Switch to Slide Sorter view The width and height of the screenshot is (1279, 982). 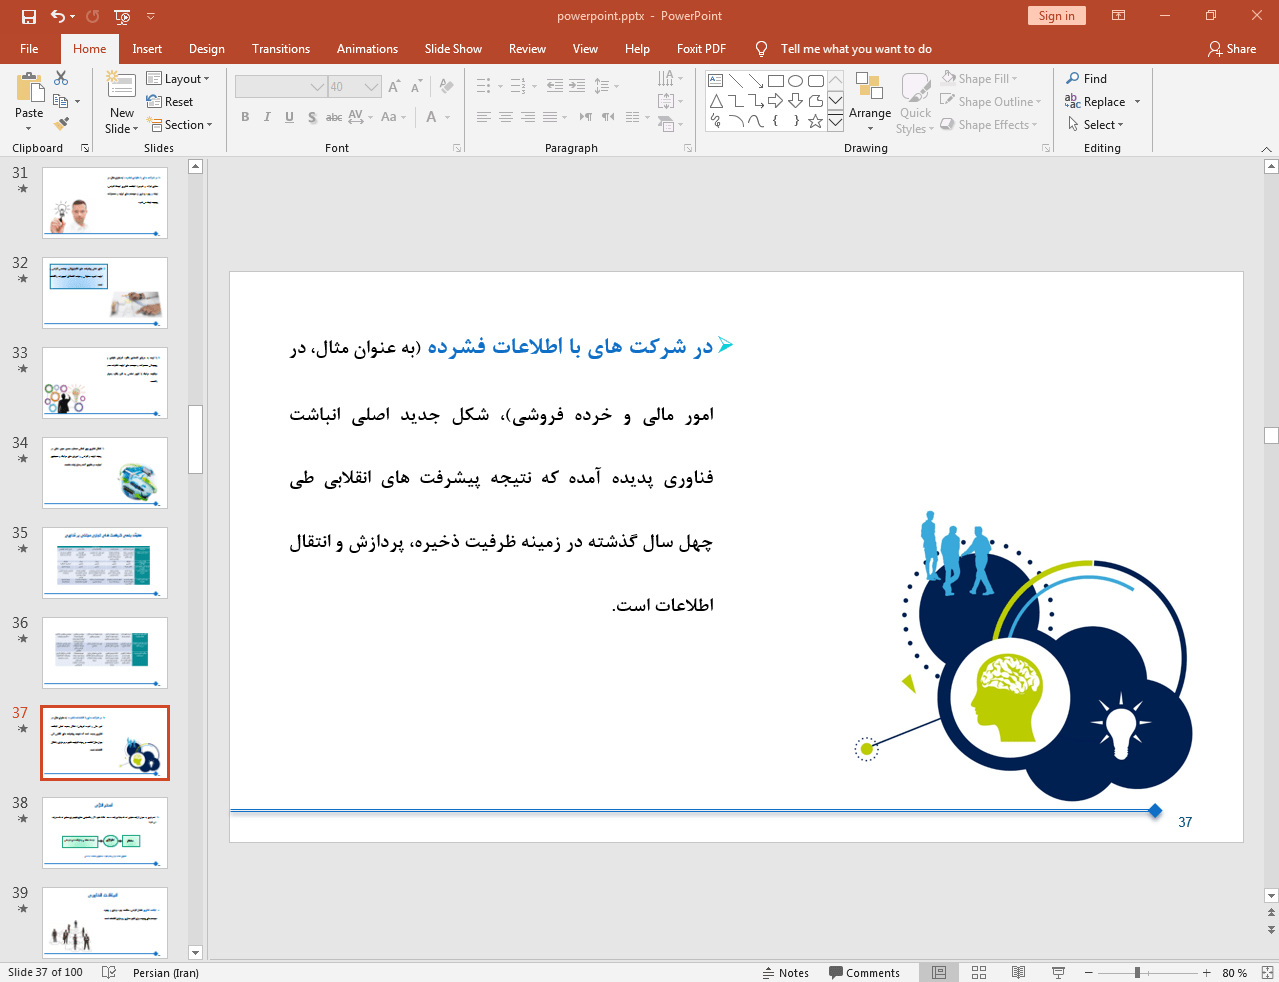[x=979, y=973]
